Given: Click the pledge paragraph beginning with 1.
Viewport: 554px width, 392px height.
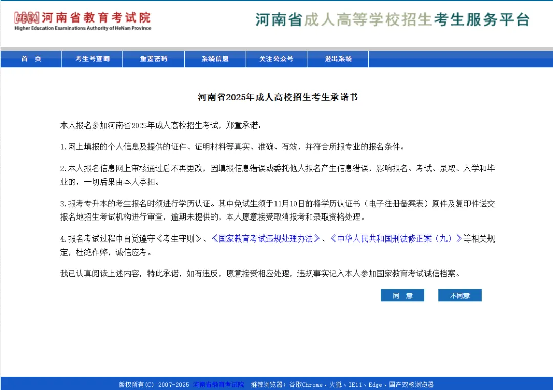Looking at the screenshot, I should pyautogui.click(x=232, y=146).
